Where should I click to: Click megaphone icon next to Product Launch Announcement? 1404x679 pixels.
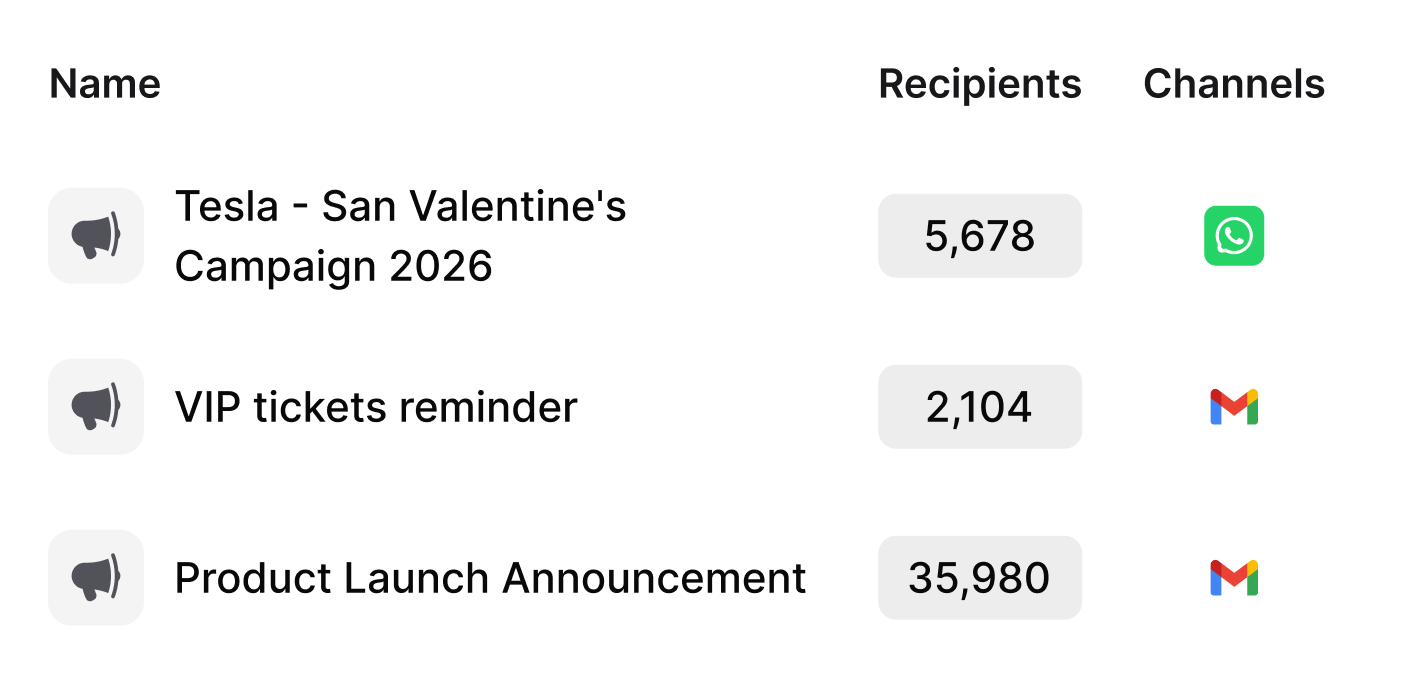(x=96, y=578)
